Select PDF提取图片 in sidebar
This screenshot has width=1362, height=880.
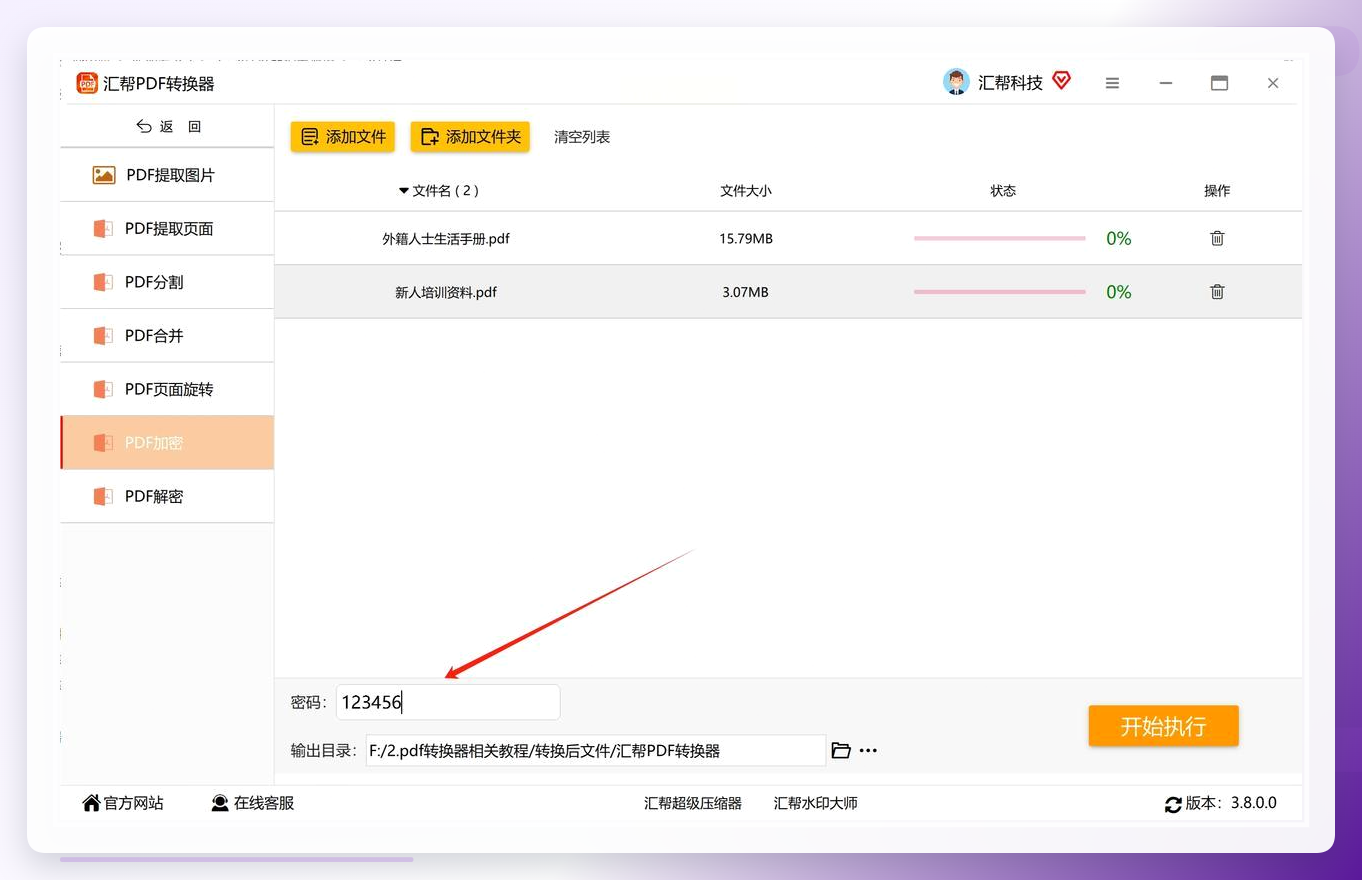tap(167, 175)
